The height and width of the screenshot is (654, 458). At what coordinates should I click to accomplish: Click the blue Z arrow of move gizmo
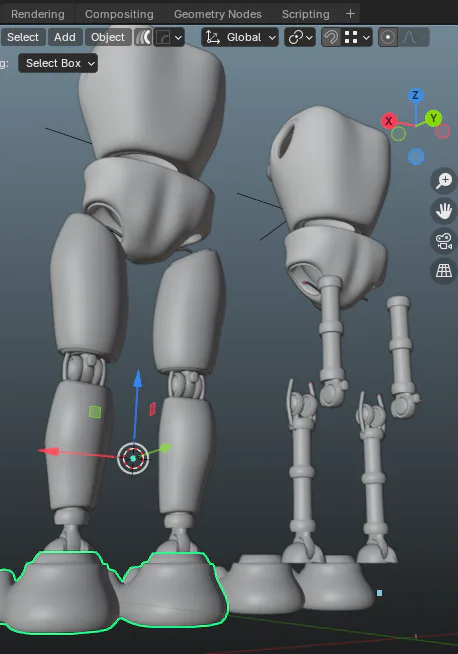pos(137,377)
